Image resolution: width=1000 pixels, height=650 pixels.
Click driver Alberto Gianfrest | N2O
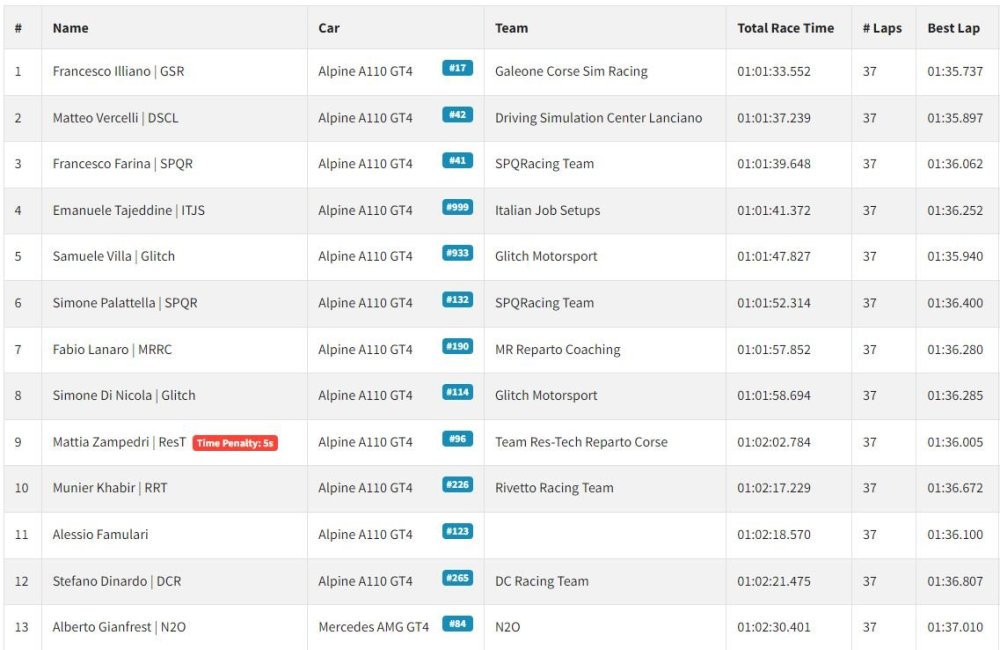(x=119, y=627)
